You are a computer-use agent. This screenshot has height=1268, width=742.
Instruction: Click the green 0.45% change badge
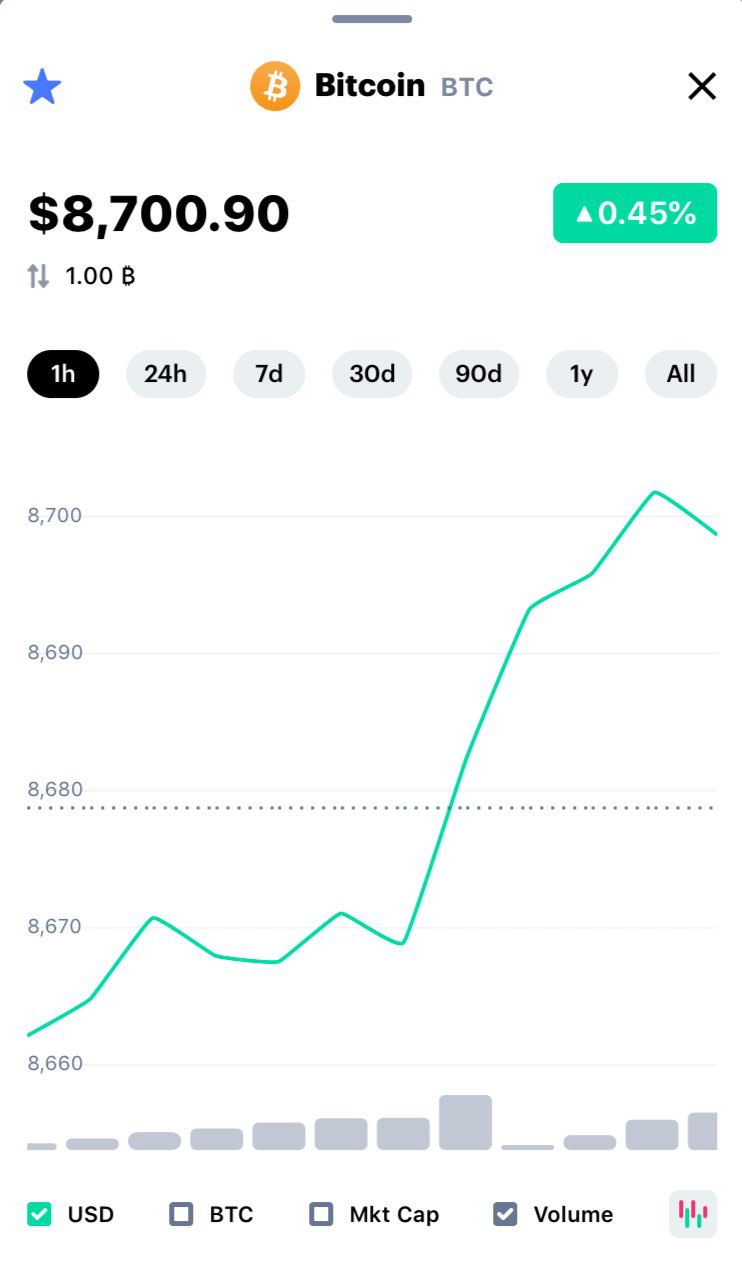click(x=635, y=213)
